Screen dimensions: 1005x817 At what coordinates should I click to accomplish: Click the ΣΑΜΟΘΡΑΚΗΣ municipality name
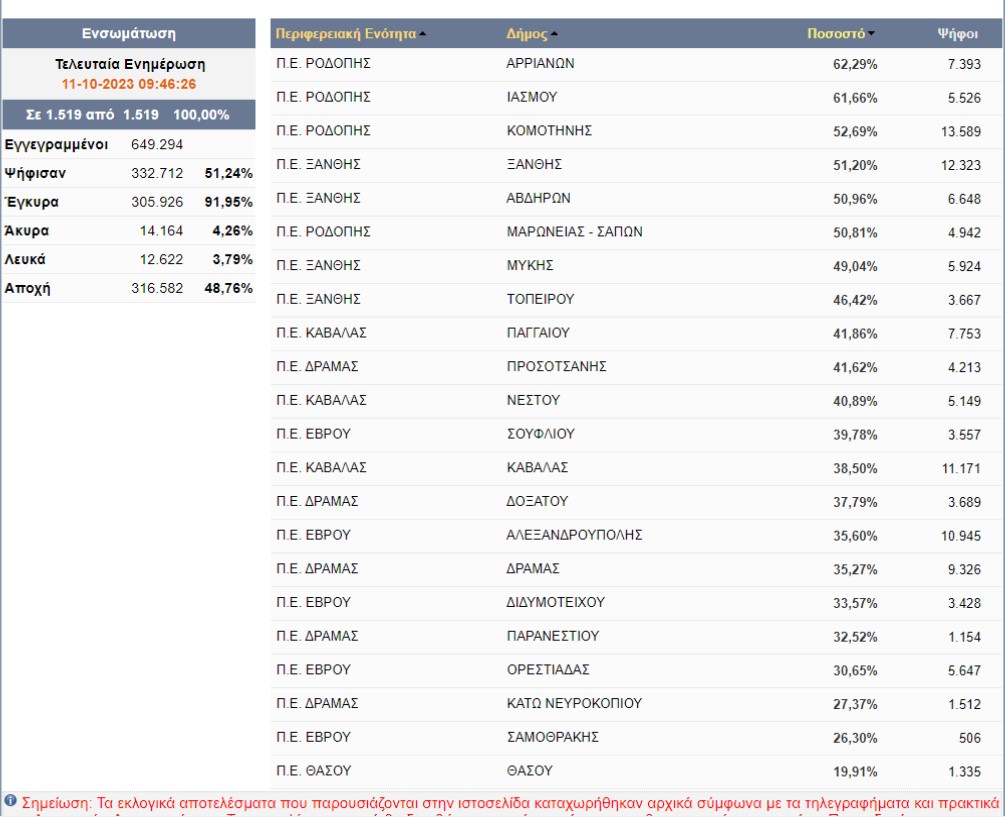click(x=552, y=737)
